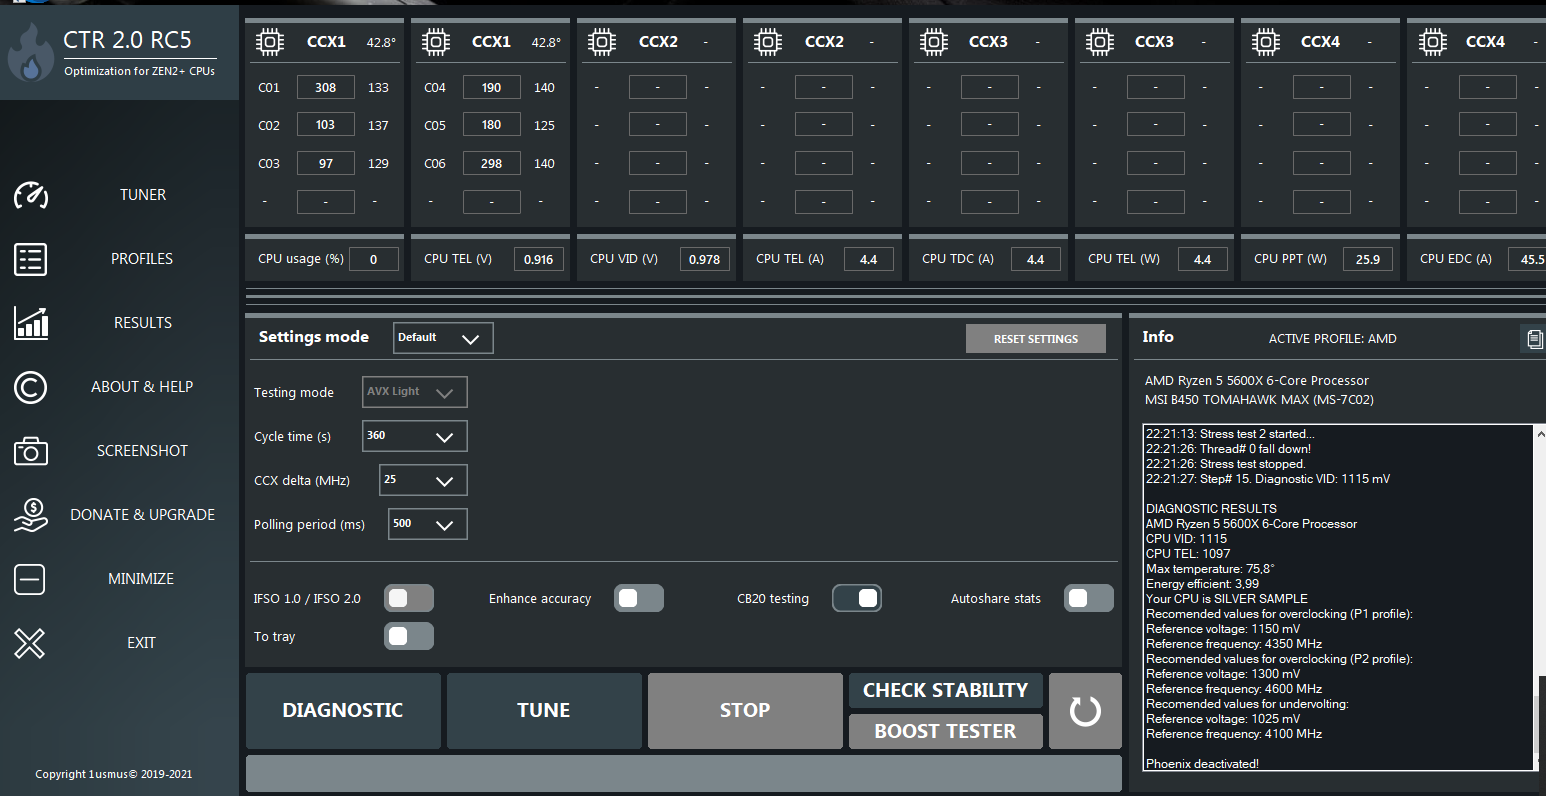Click the chip icon of first CCX2 panel
Screen dimensions: 1546x796
(602, 42)
